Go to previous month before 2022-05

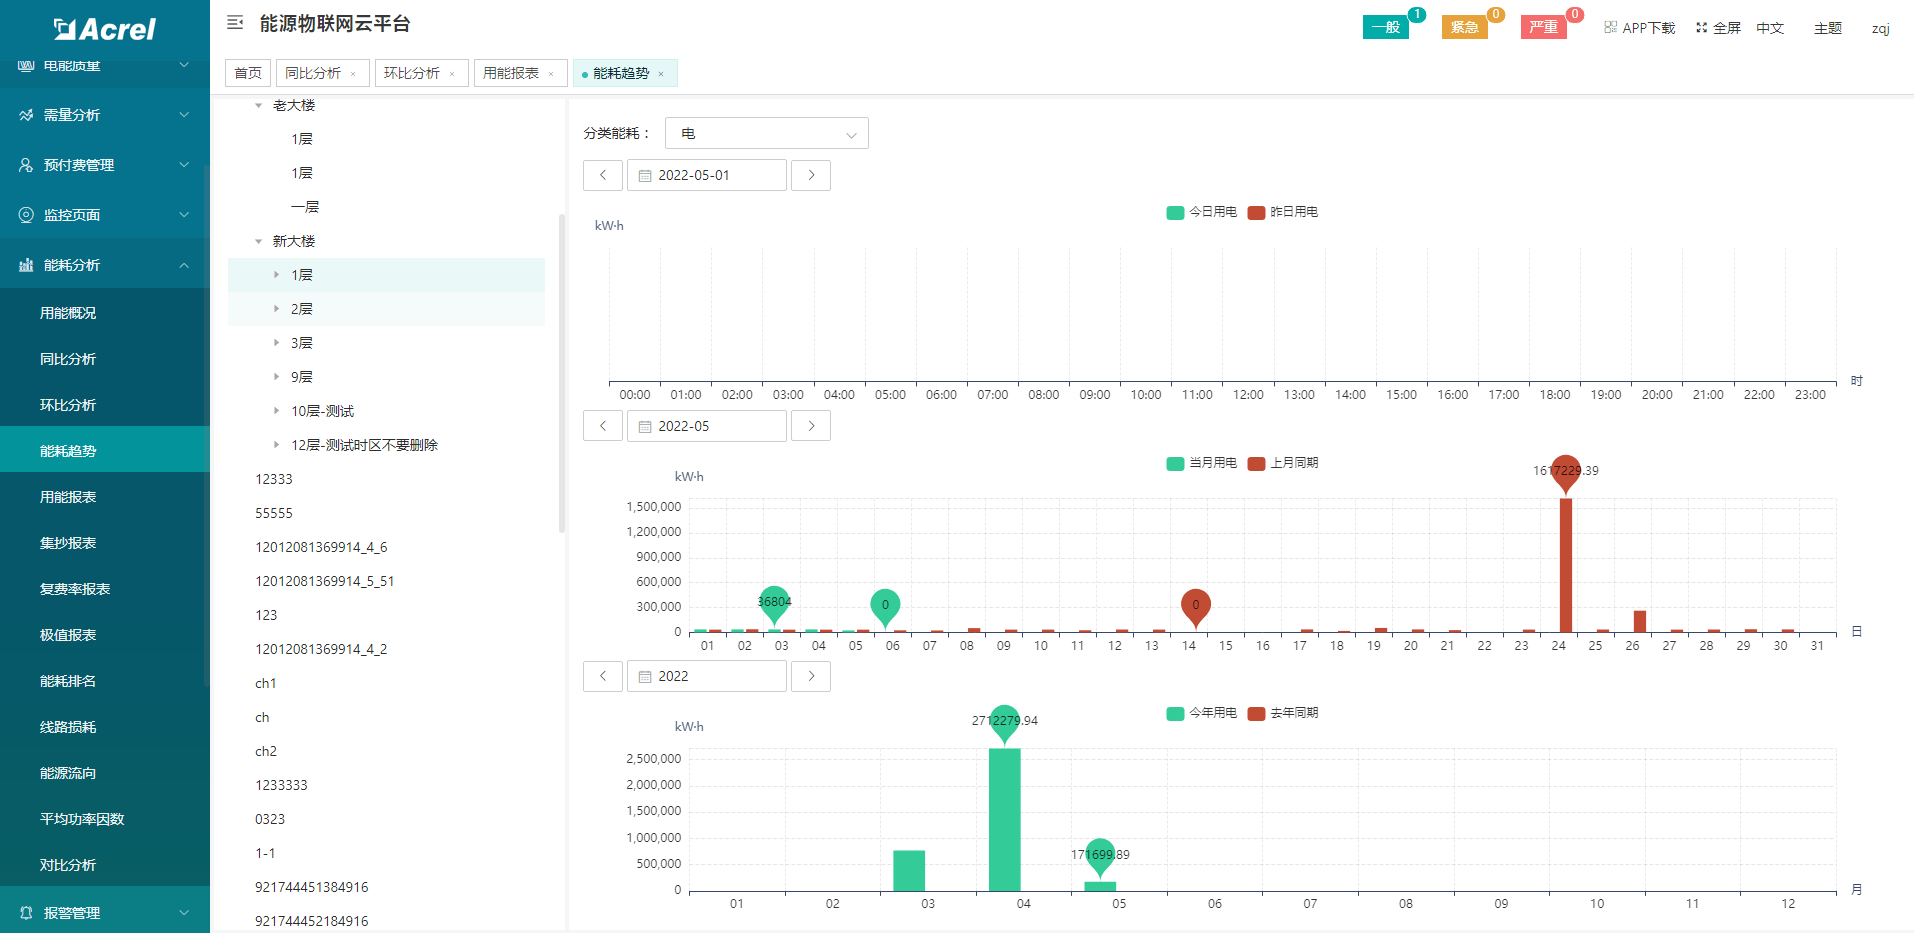pos(603,426)
